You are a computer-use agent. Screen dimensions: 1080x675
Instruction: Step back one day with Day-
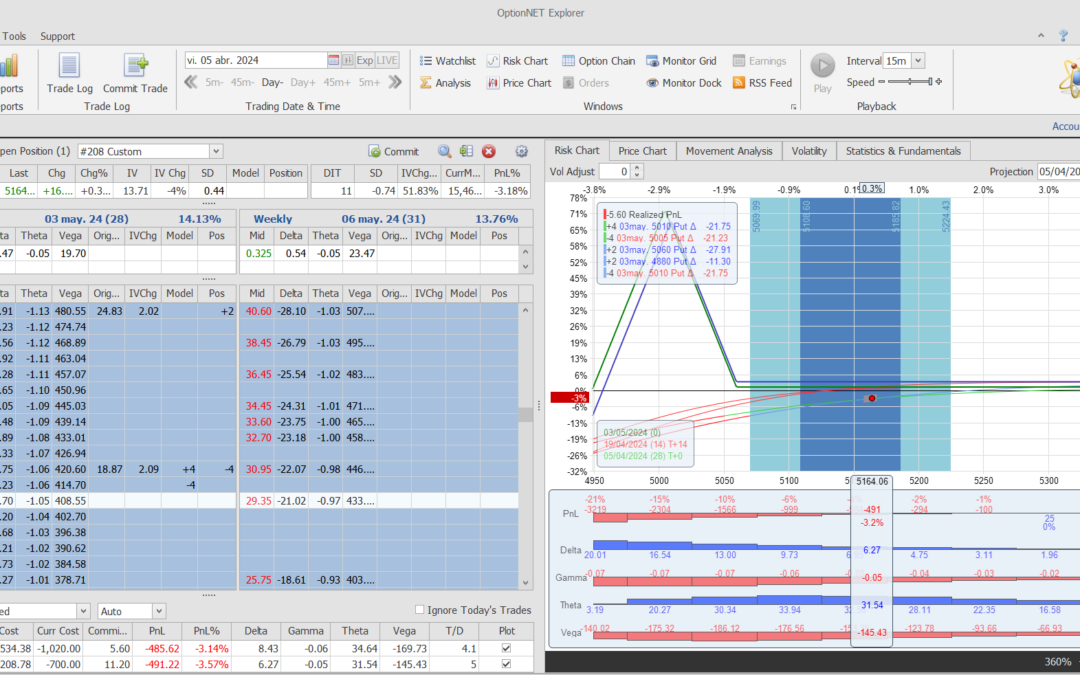(273, 83)
